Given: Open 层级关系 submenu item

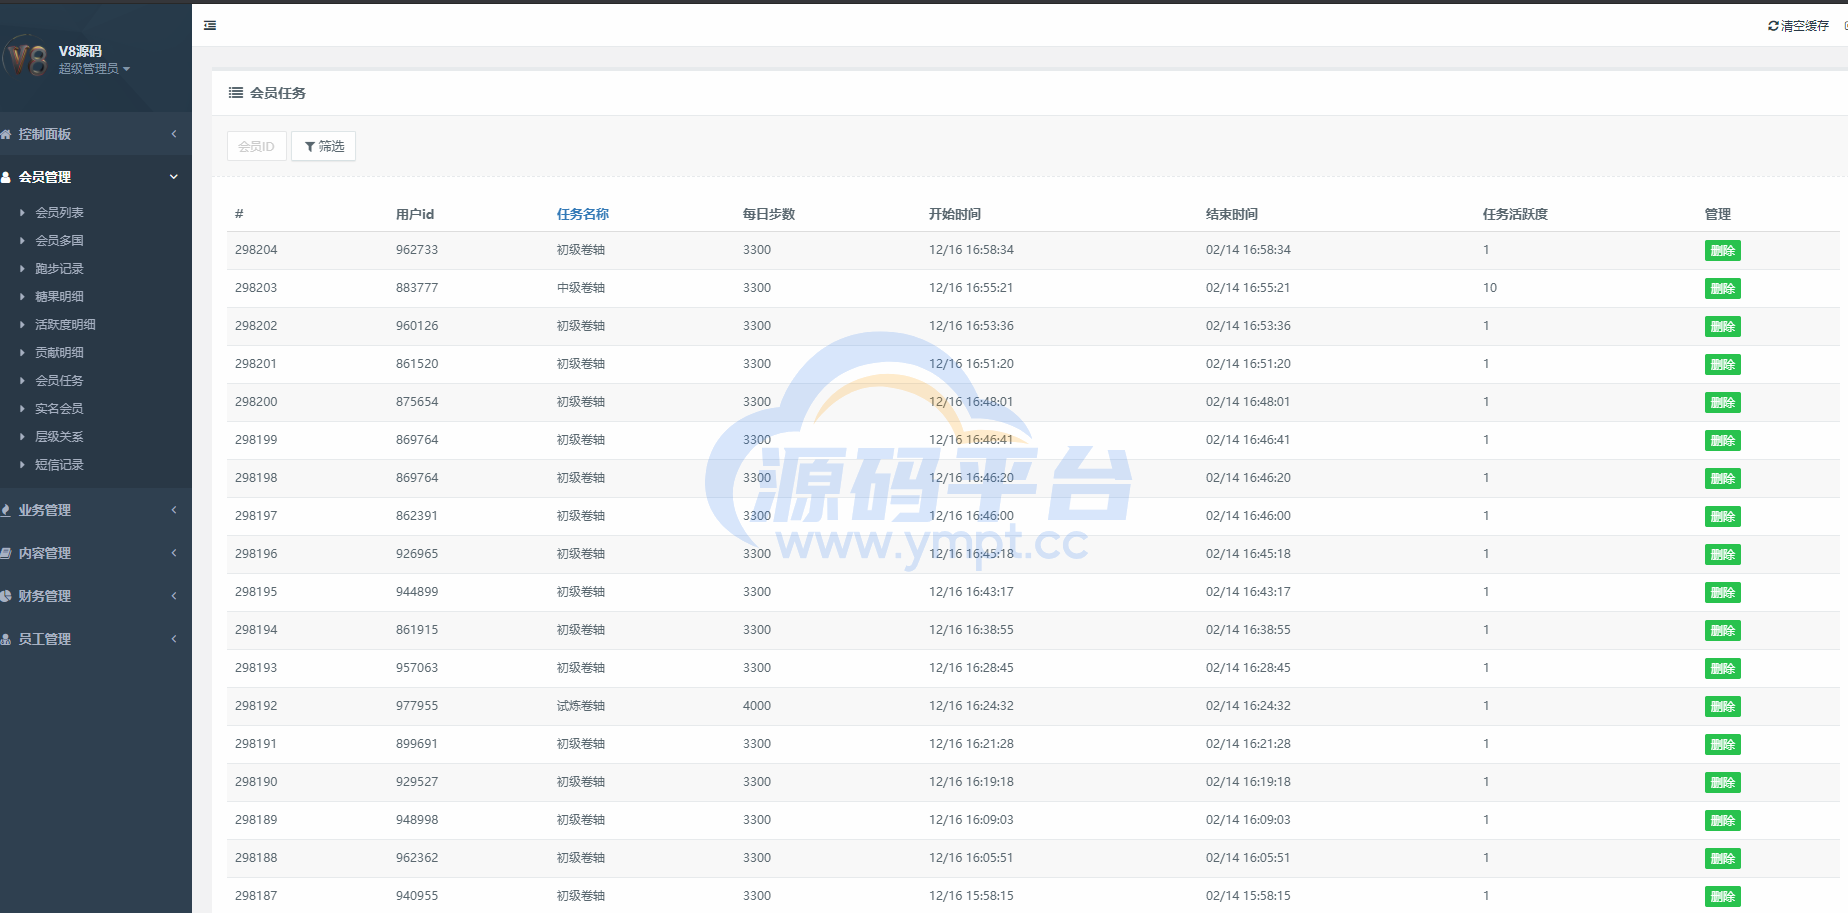Looking at the screenshot, I should pyautogui.click(x=59, y=437).
